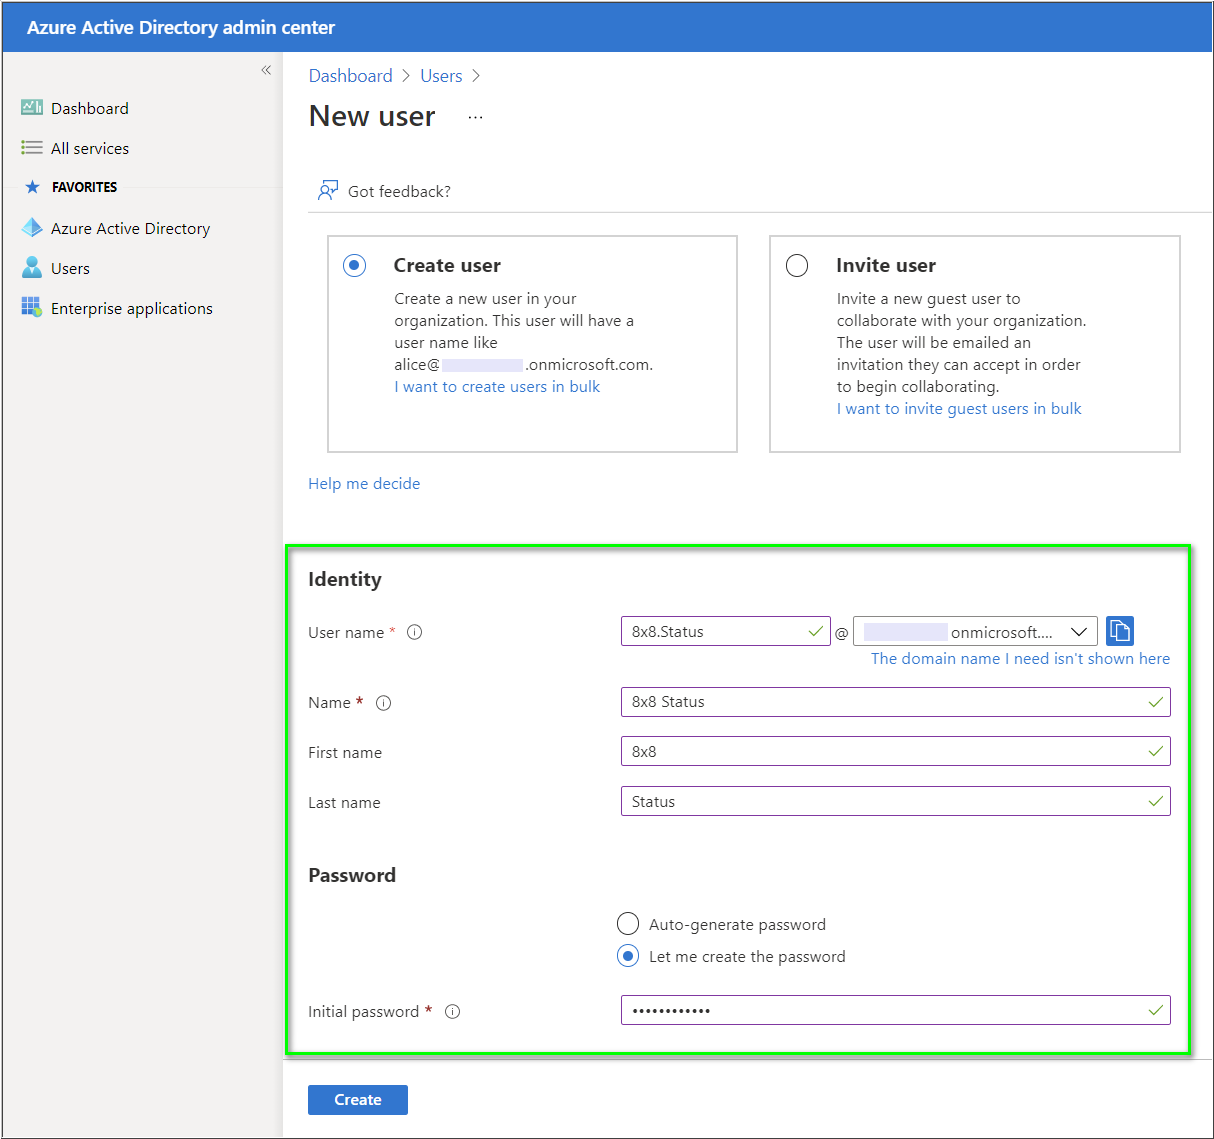The height and width of the screenshot is (1139, 1214).
Task: Click 'I want to invite guest users in bulk'
Action: click(959, 409)
